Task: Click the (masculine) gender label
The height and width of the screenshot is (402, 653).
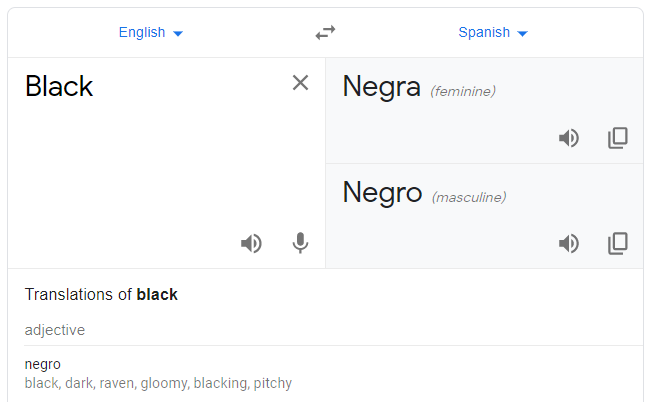Action: tap(469, 197)
